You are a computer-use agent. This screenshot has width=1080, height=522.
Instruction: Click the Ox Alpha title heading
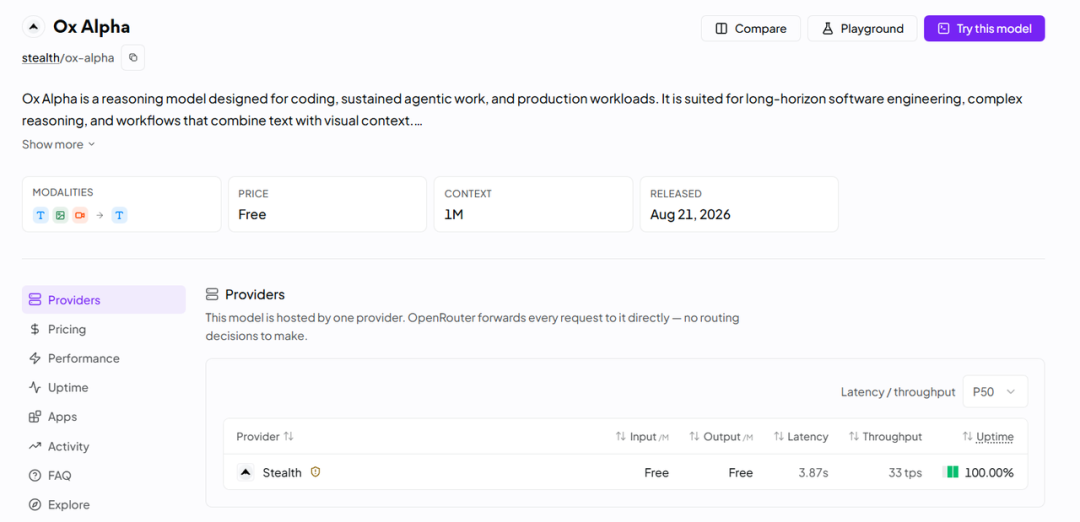[x=92, y=28]
